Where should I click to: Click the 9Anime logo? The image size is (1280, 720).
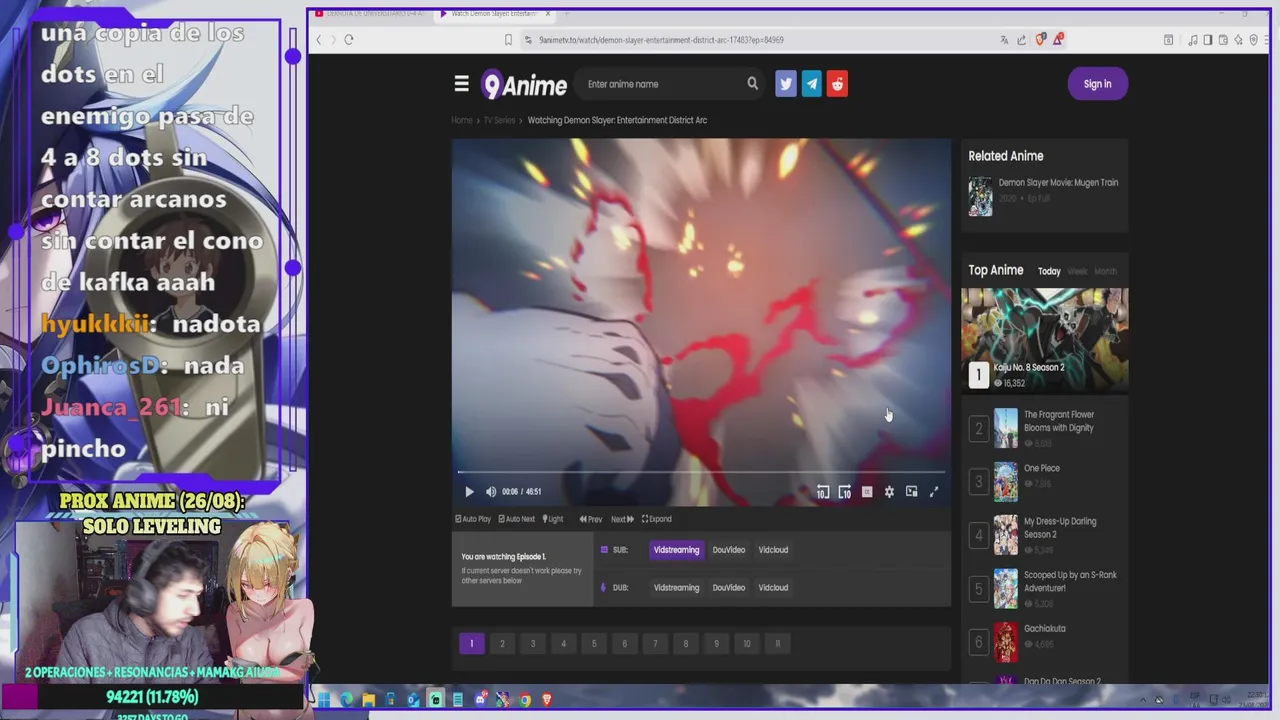click(524, 85)
